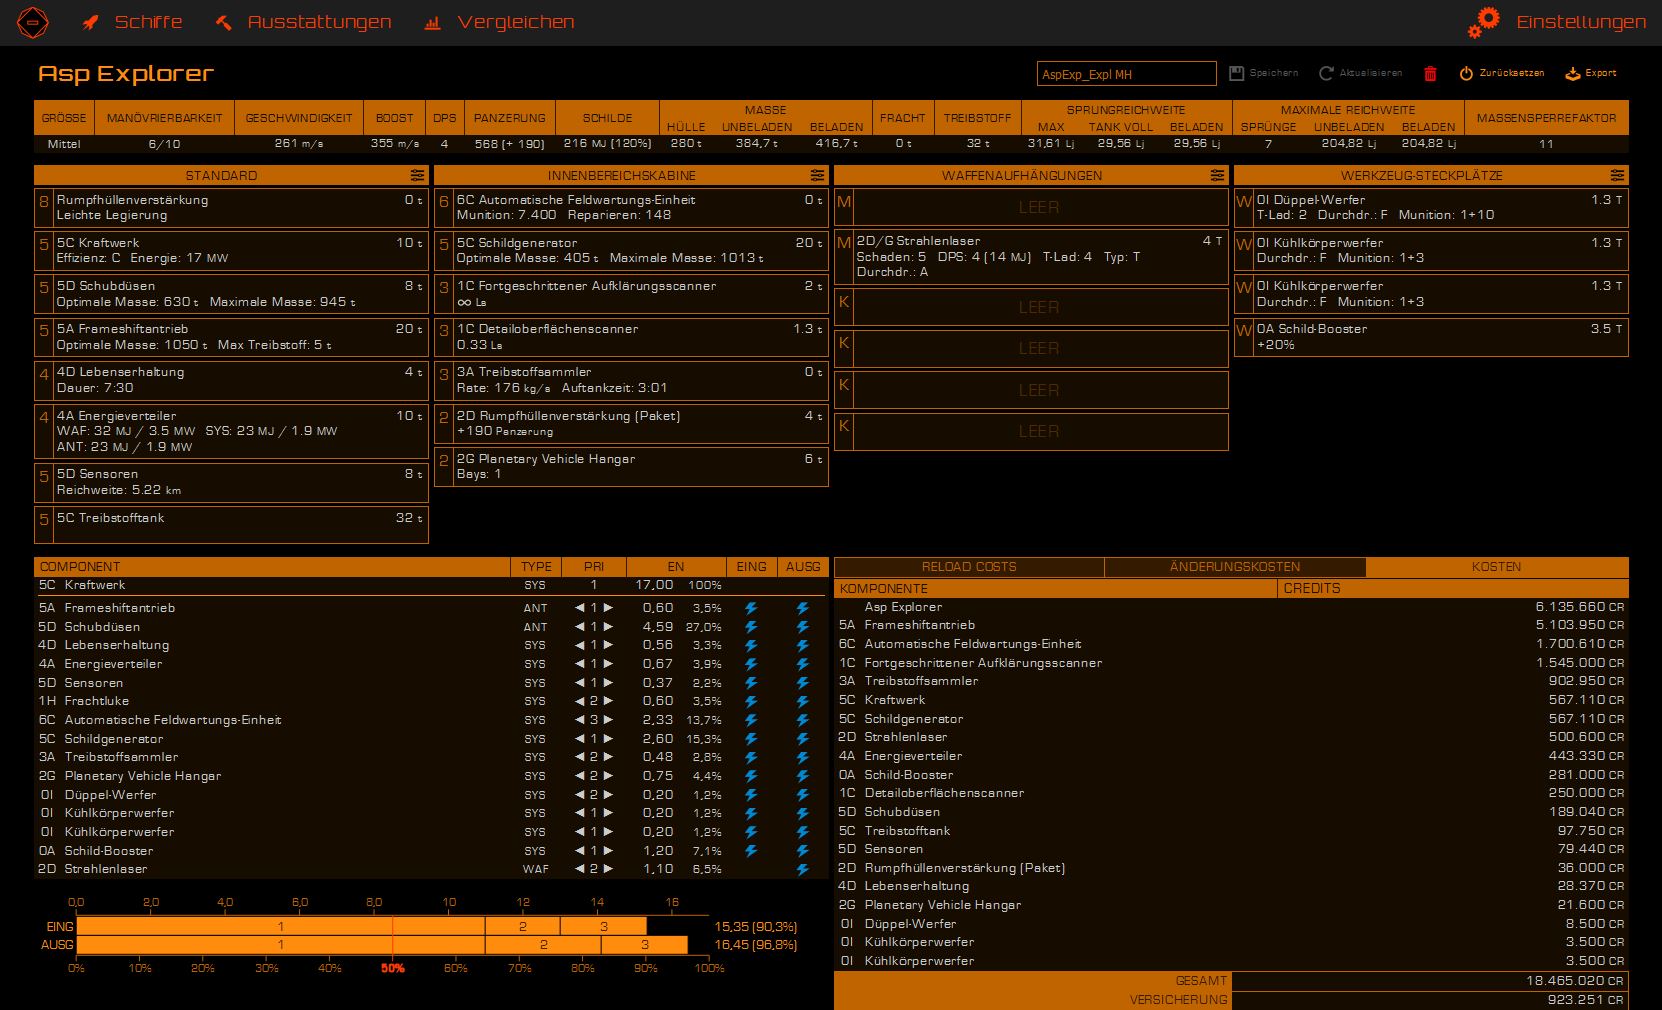This screenshot has width=1662, height=1010.
Task: Click the Zurücksetzen power icon
Action: tap(1466, 73)
